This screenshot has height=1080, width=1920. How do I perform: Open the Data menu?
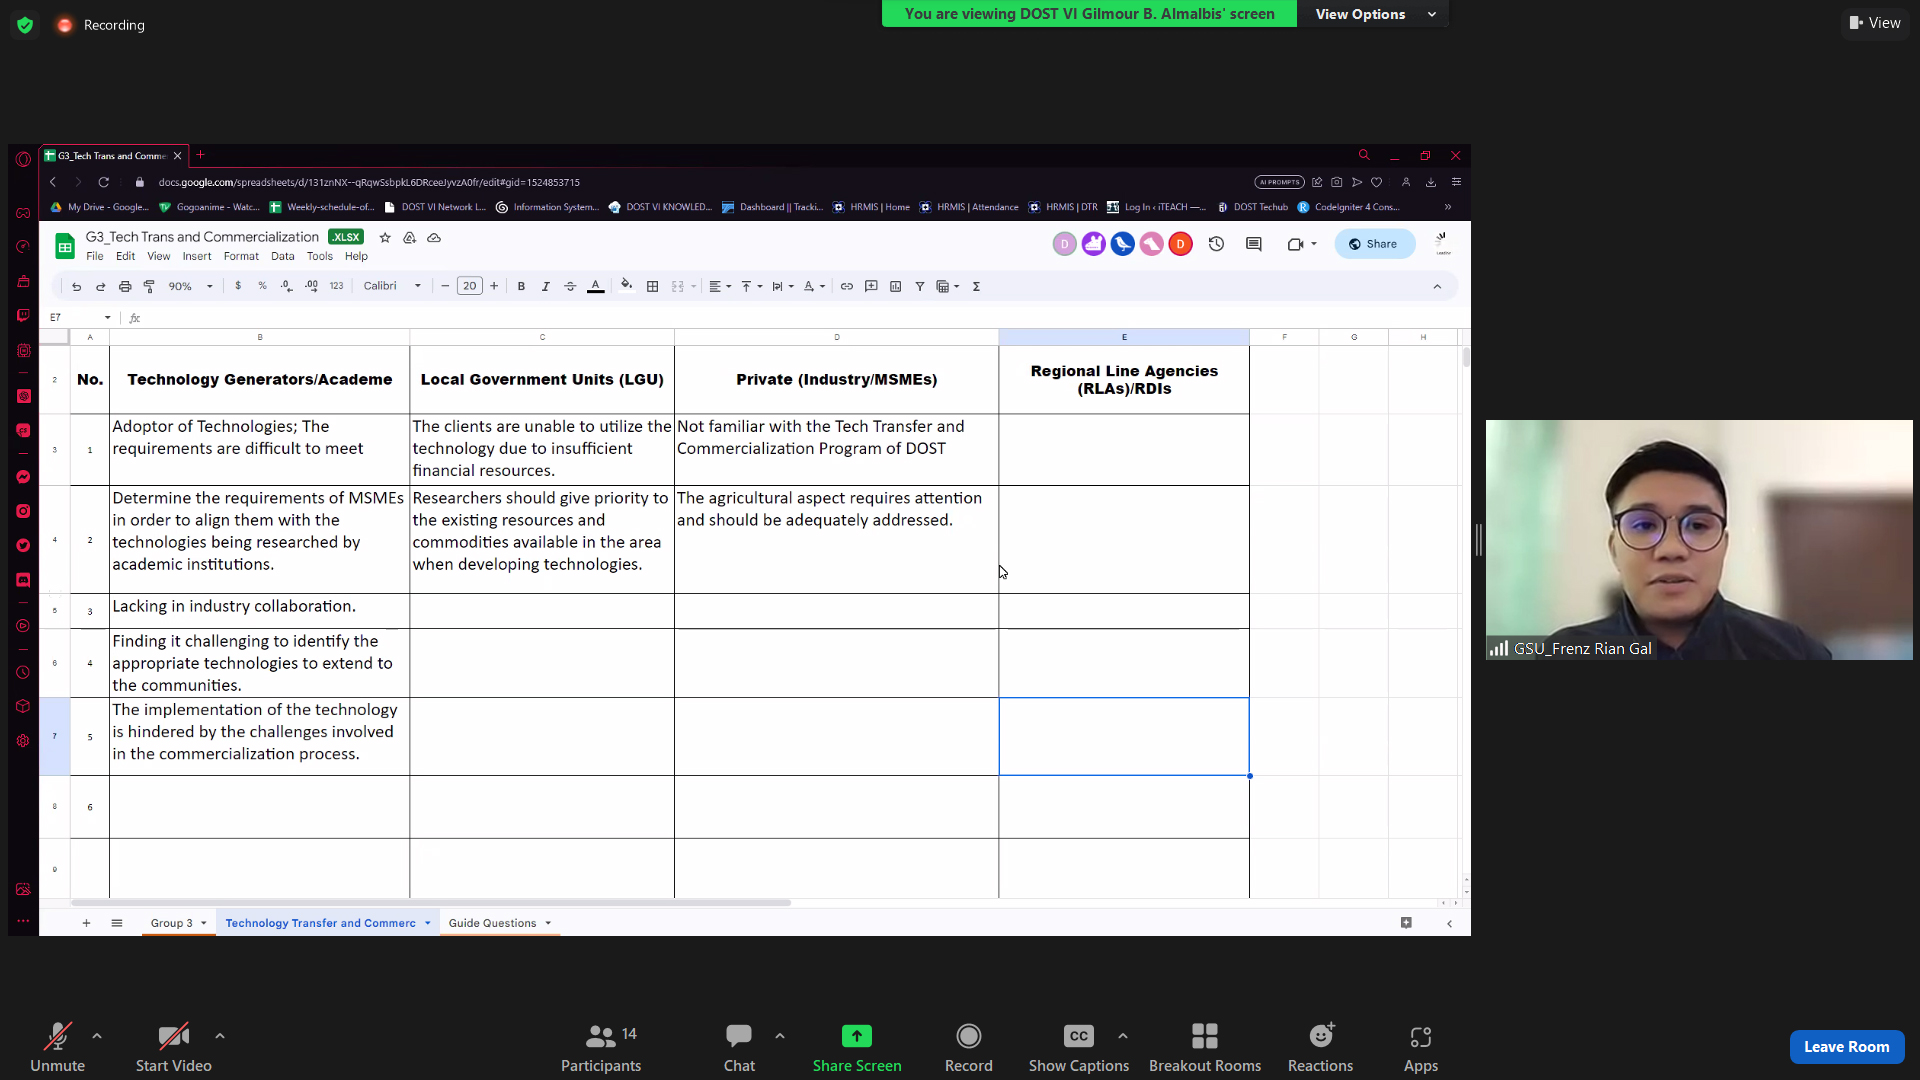(283, 256)
